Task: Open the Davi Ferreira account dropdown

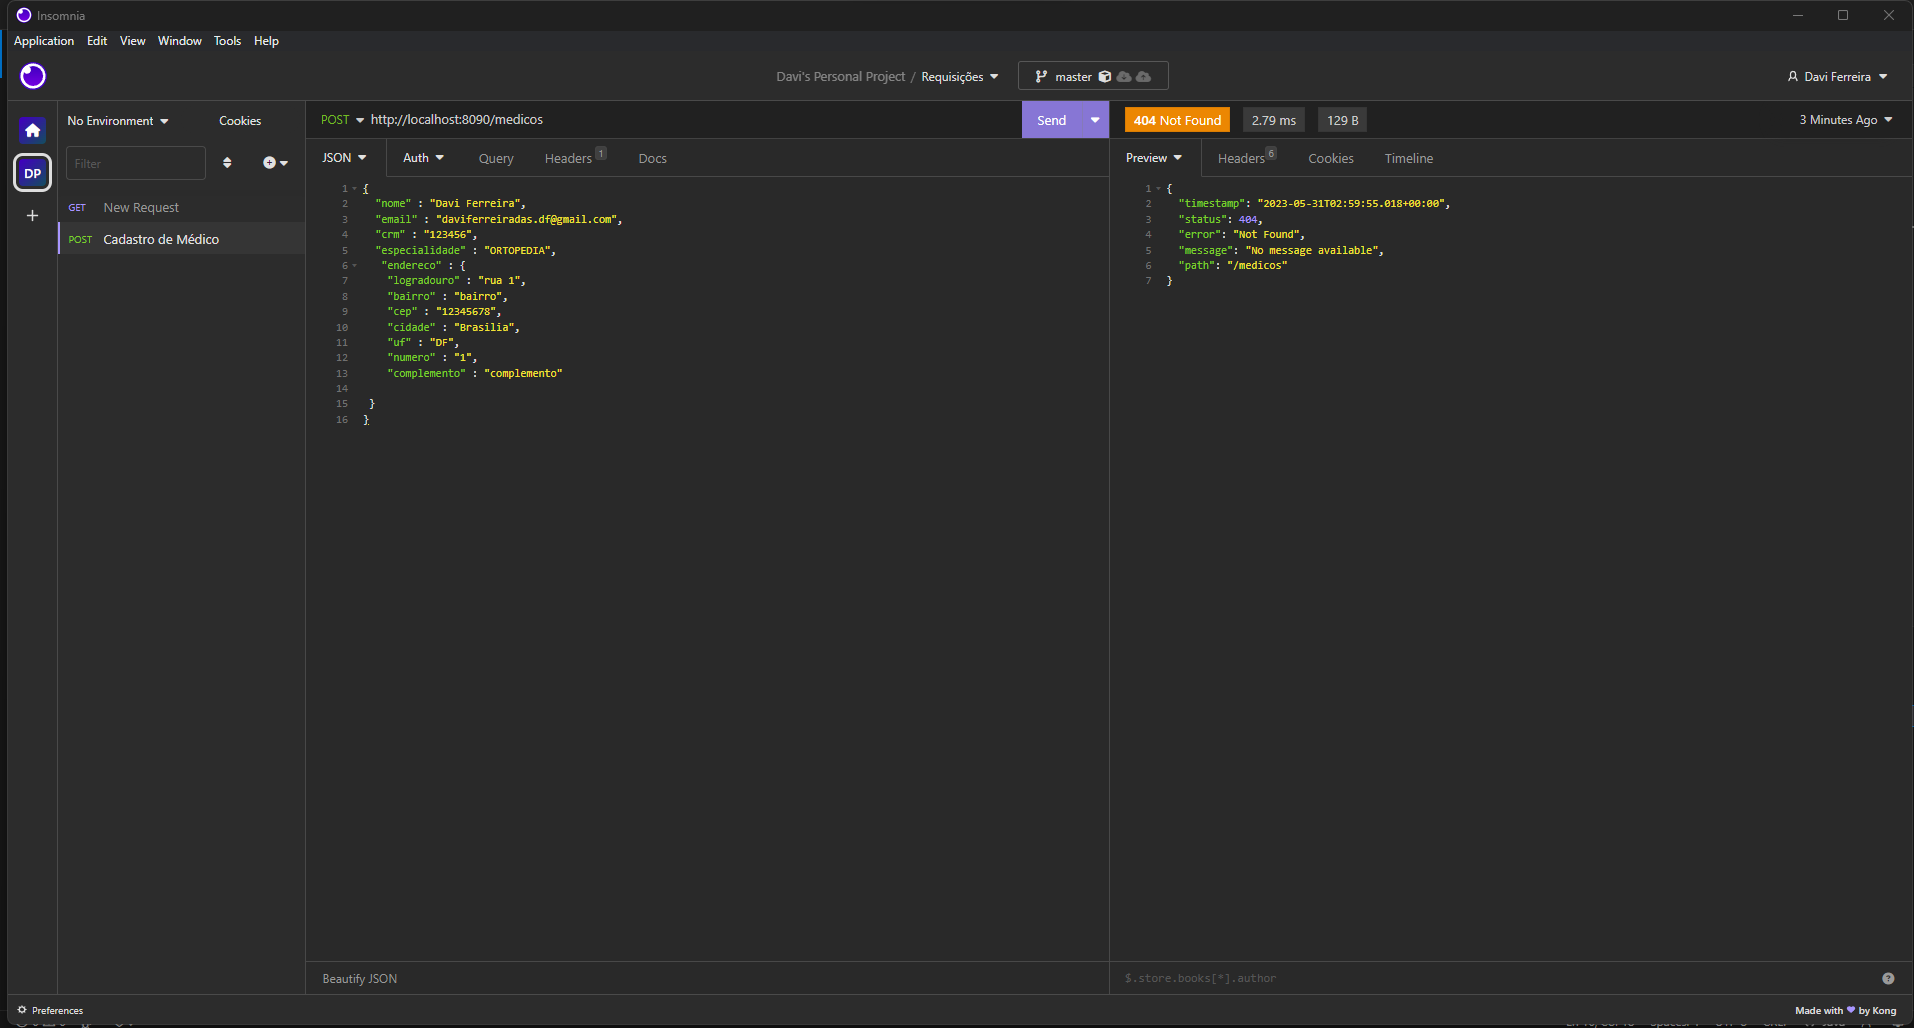Action: tap(1838, 77)
